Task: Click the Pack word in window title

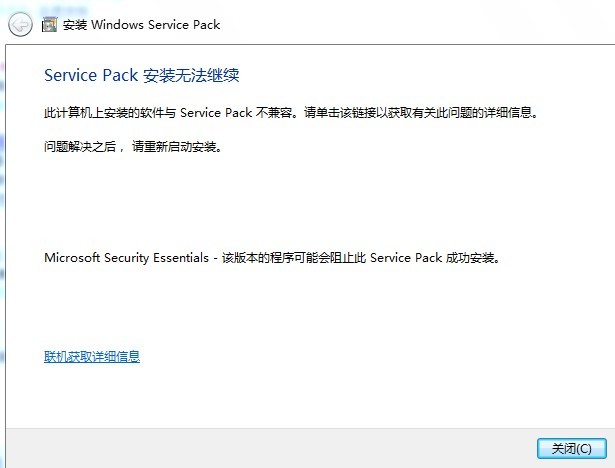Action: click(206, 25)
